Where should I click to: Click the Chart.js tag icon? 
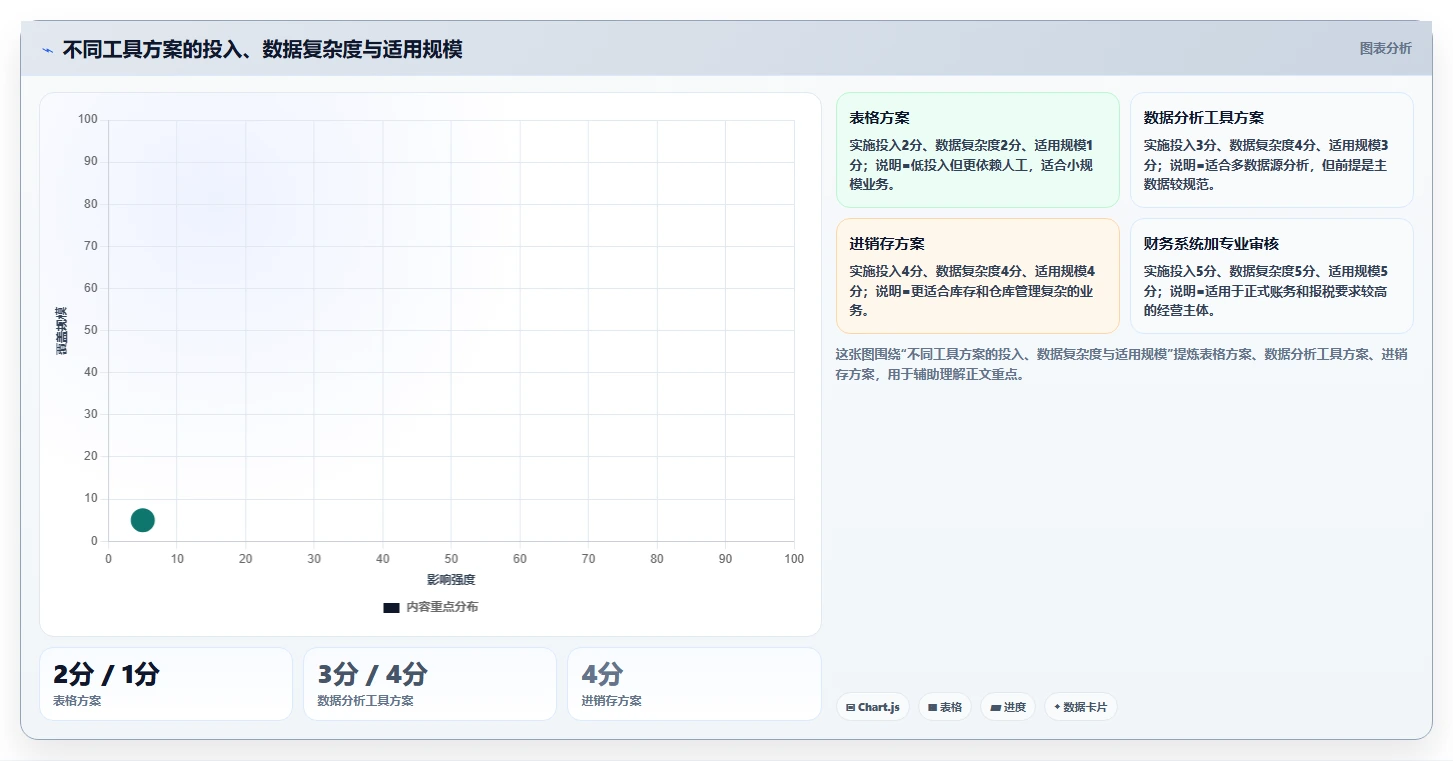coord(850,707)
